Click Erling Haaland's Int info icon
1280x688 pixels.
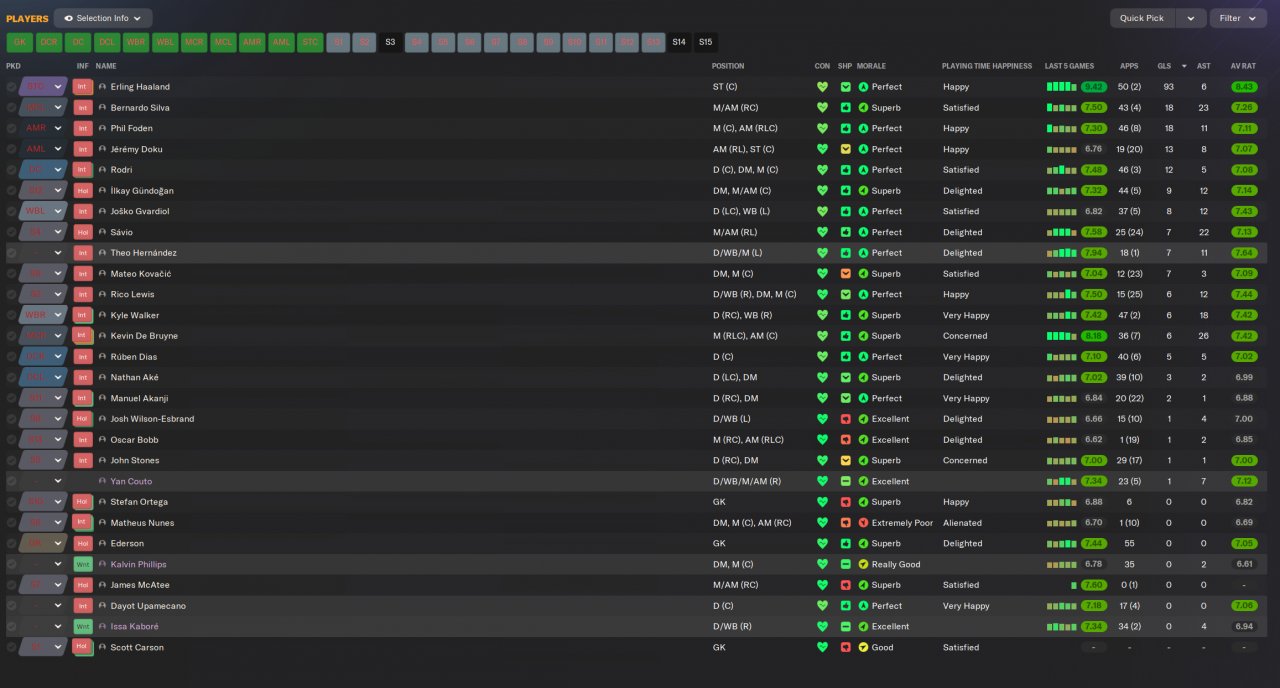[83, 87]
